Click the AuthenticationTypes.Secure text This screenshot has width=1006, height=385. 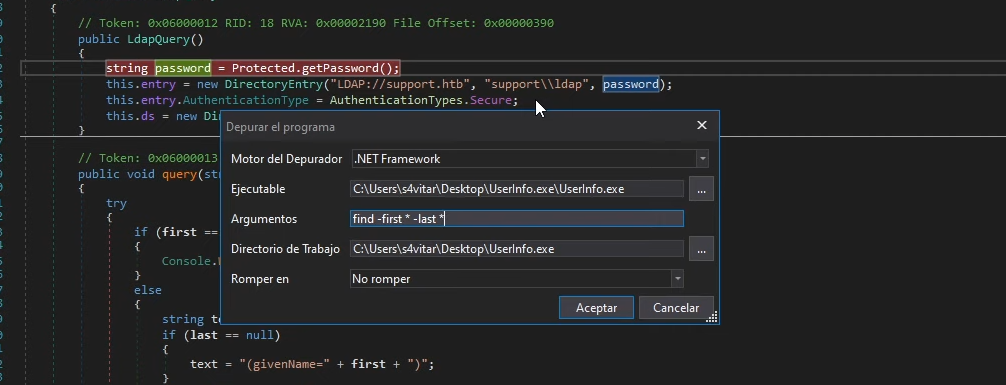[421, 100]
